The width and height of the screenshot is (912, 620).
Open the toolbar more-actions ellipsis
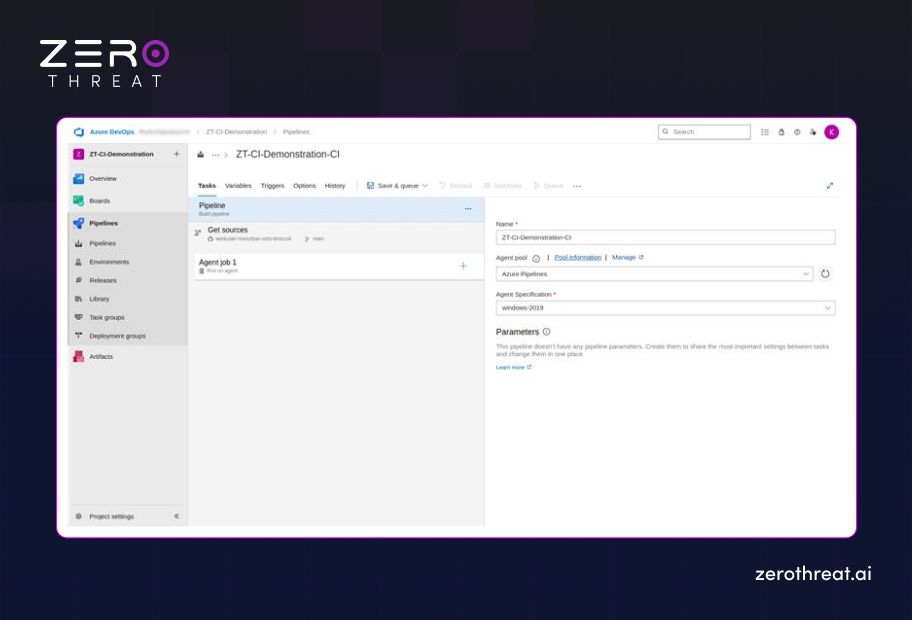click(577, 186)
